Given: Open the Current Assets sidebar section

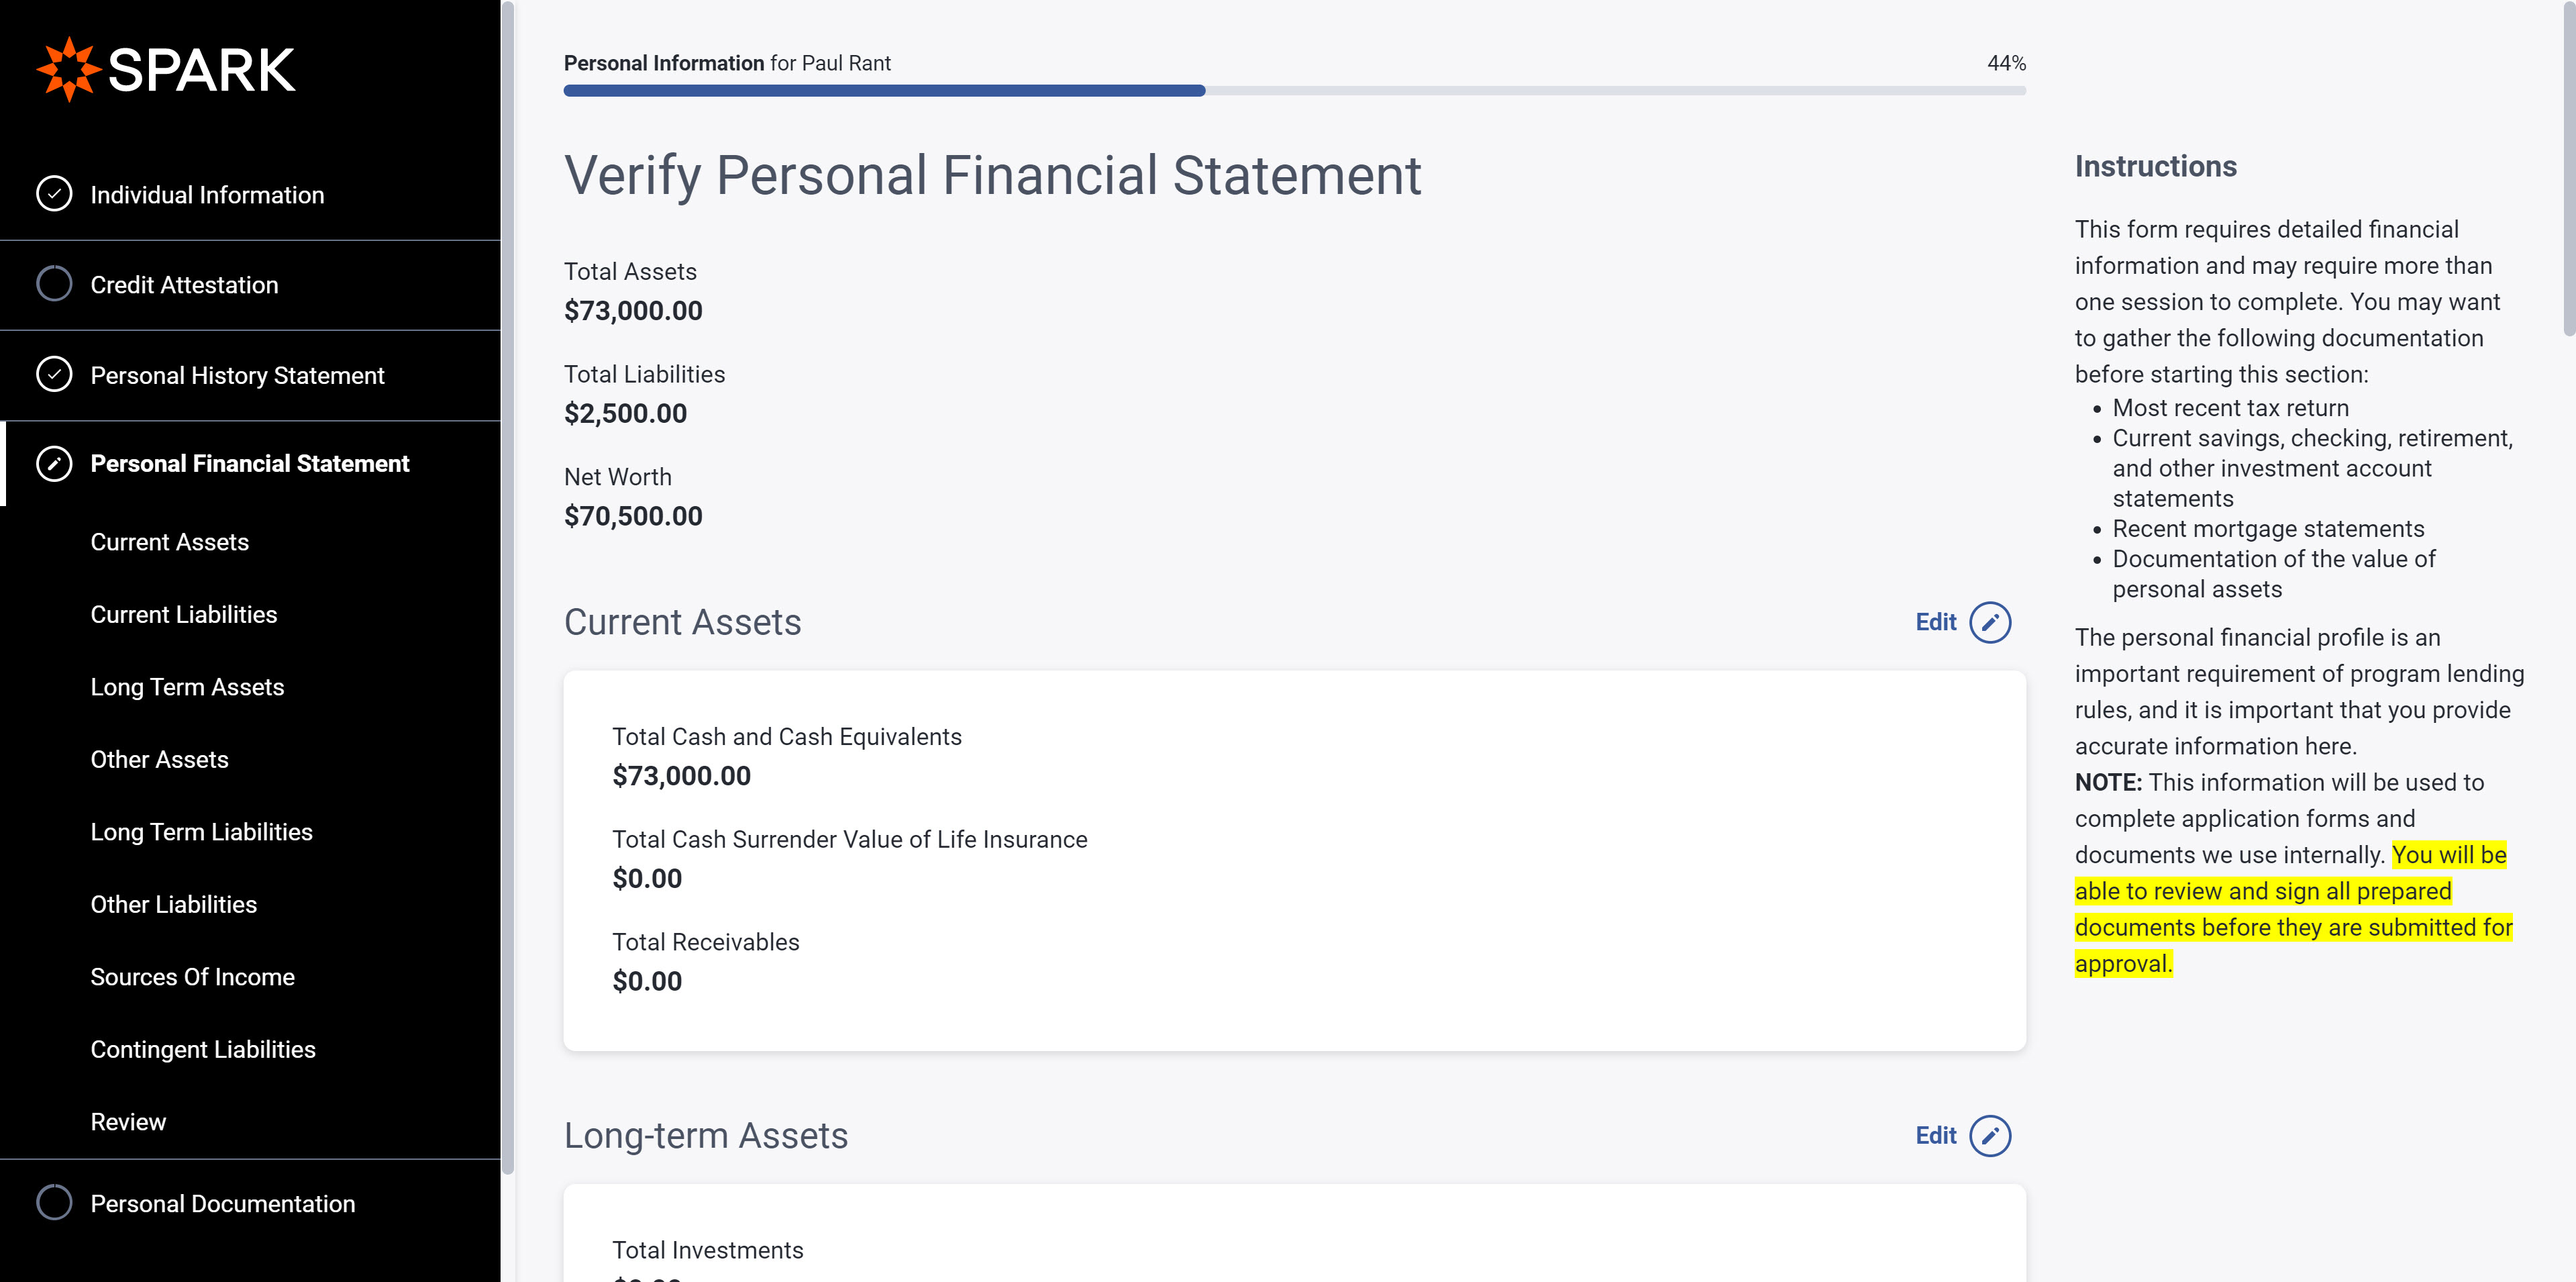Looking at the screenshot, I should [x=170, y=542].
